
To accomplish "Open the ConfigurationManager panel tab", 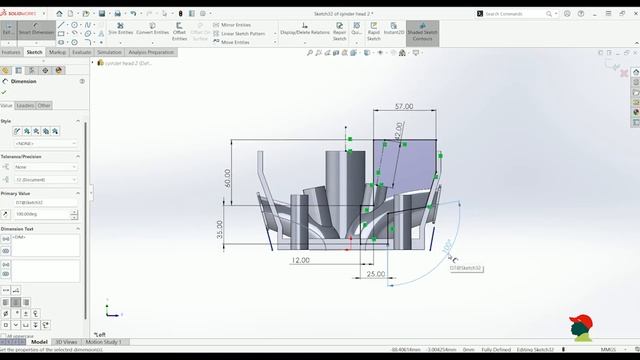I will point(32,70).
